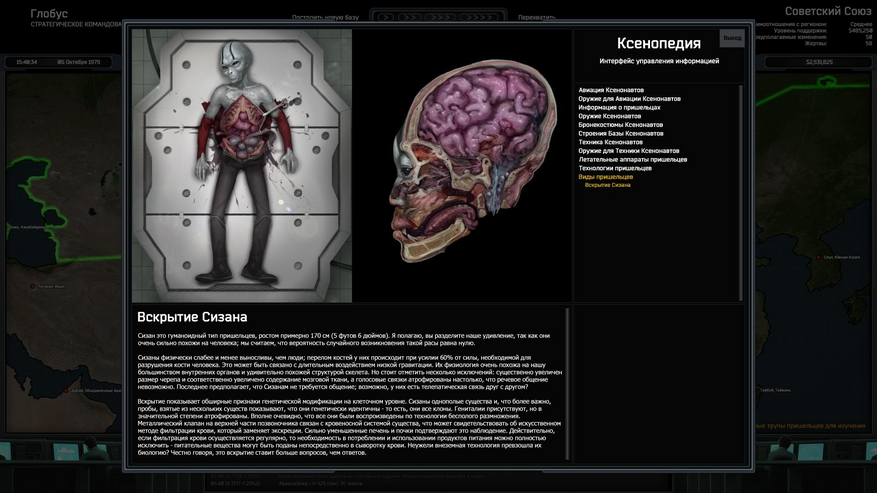Click the article text scrollbar
Viewport: 877px width, 493px height.
[568, 383]
